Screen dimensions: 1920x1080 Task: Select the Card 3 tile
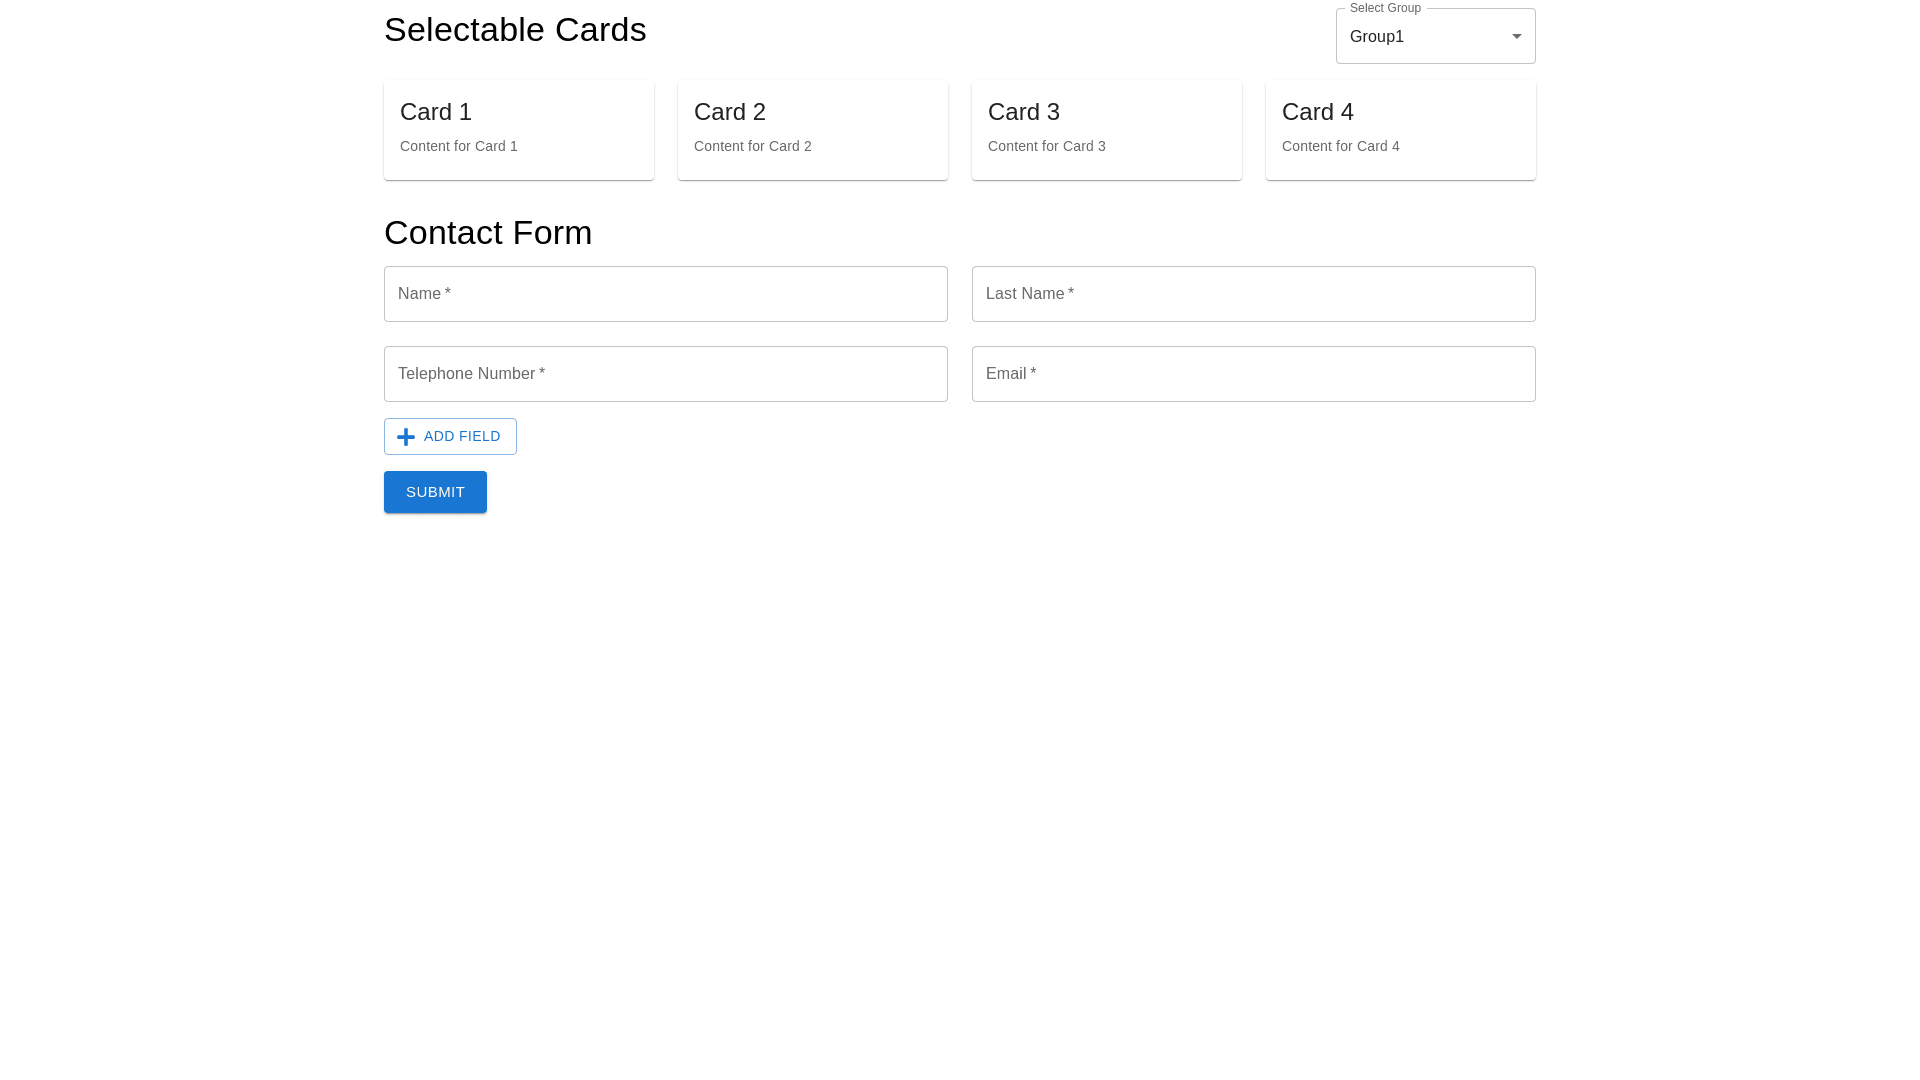(x=1106, y=130)
